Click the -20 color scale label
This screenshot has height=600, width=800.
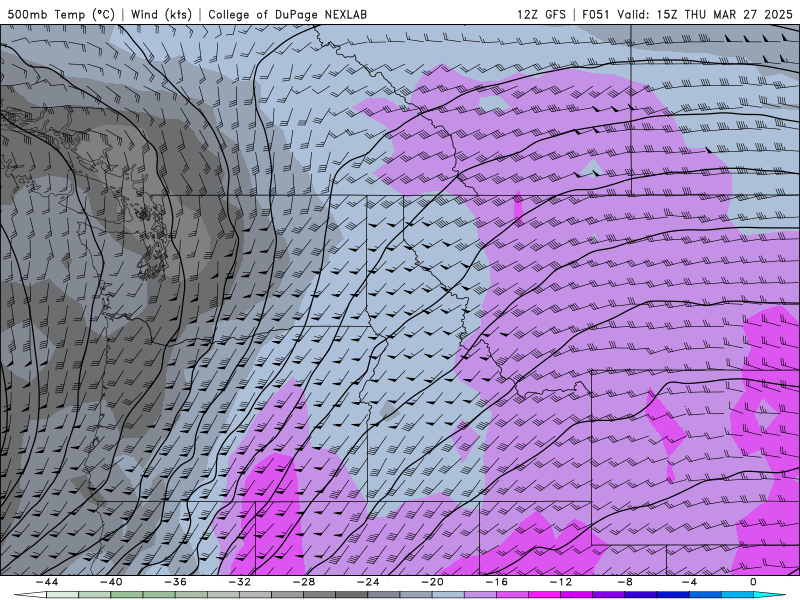tap(433, 582)
